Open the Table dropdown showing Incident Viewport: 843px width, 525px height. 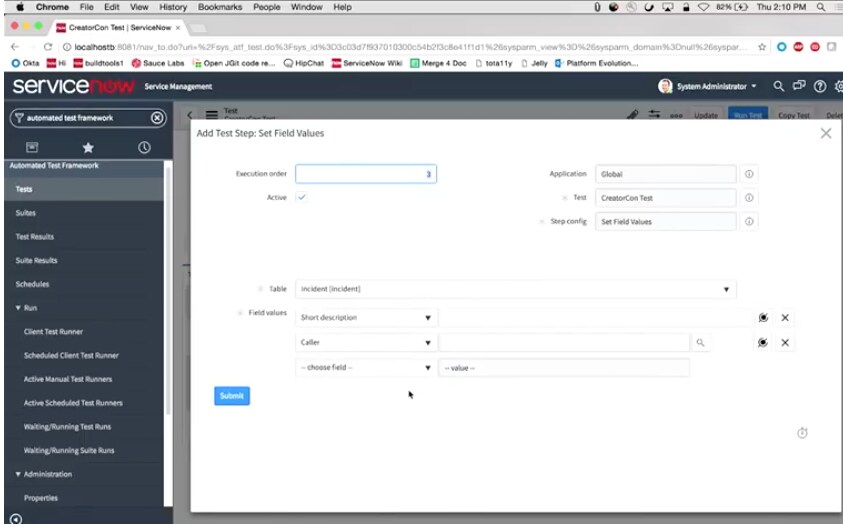516,289
